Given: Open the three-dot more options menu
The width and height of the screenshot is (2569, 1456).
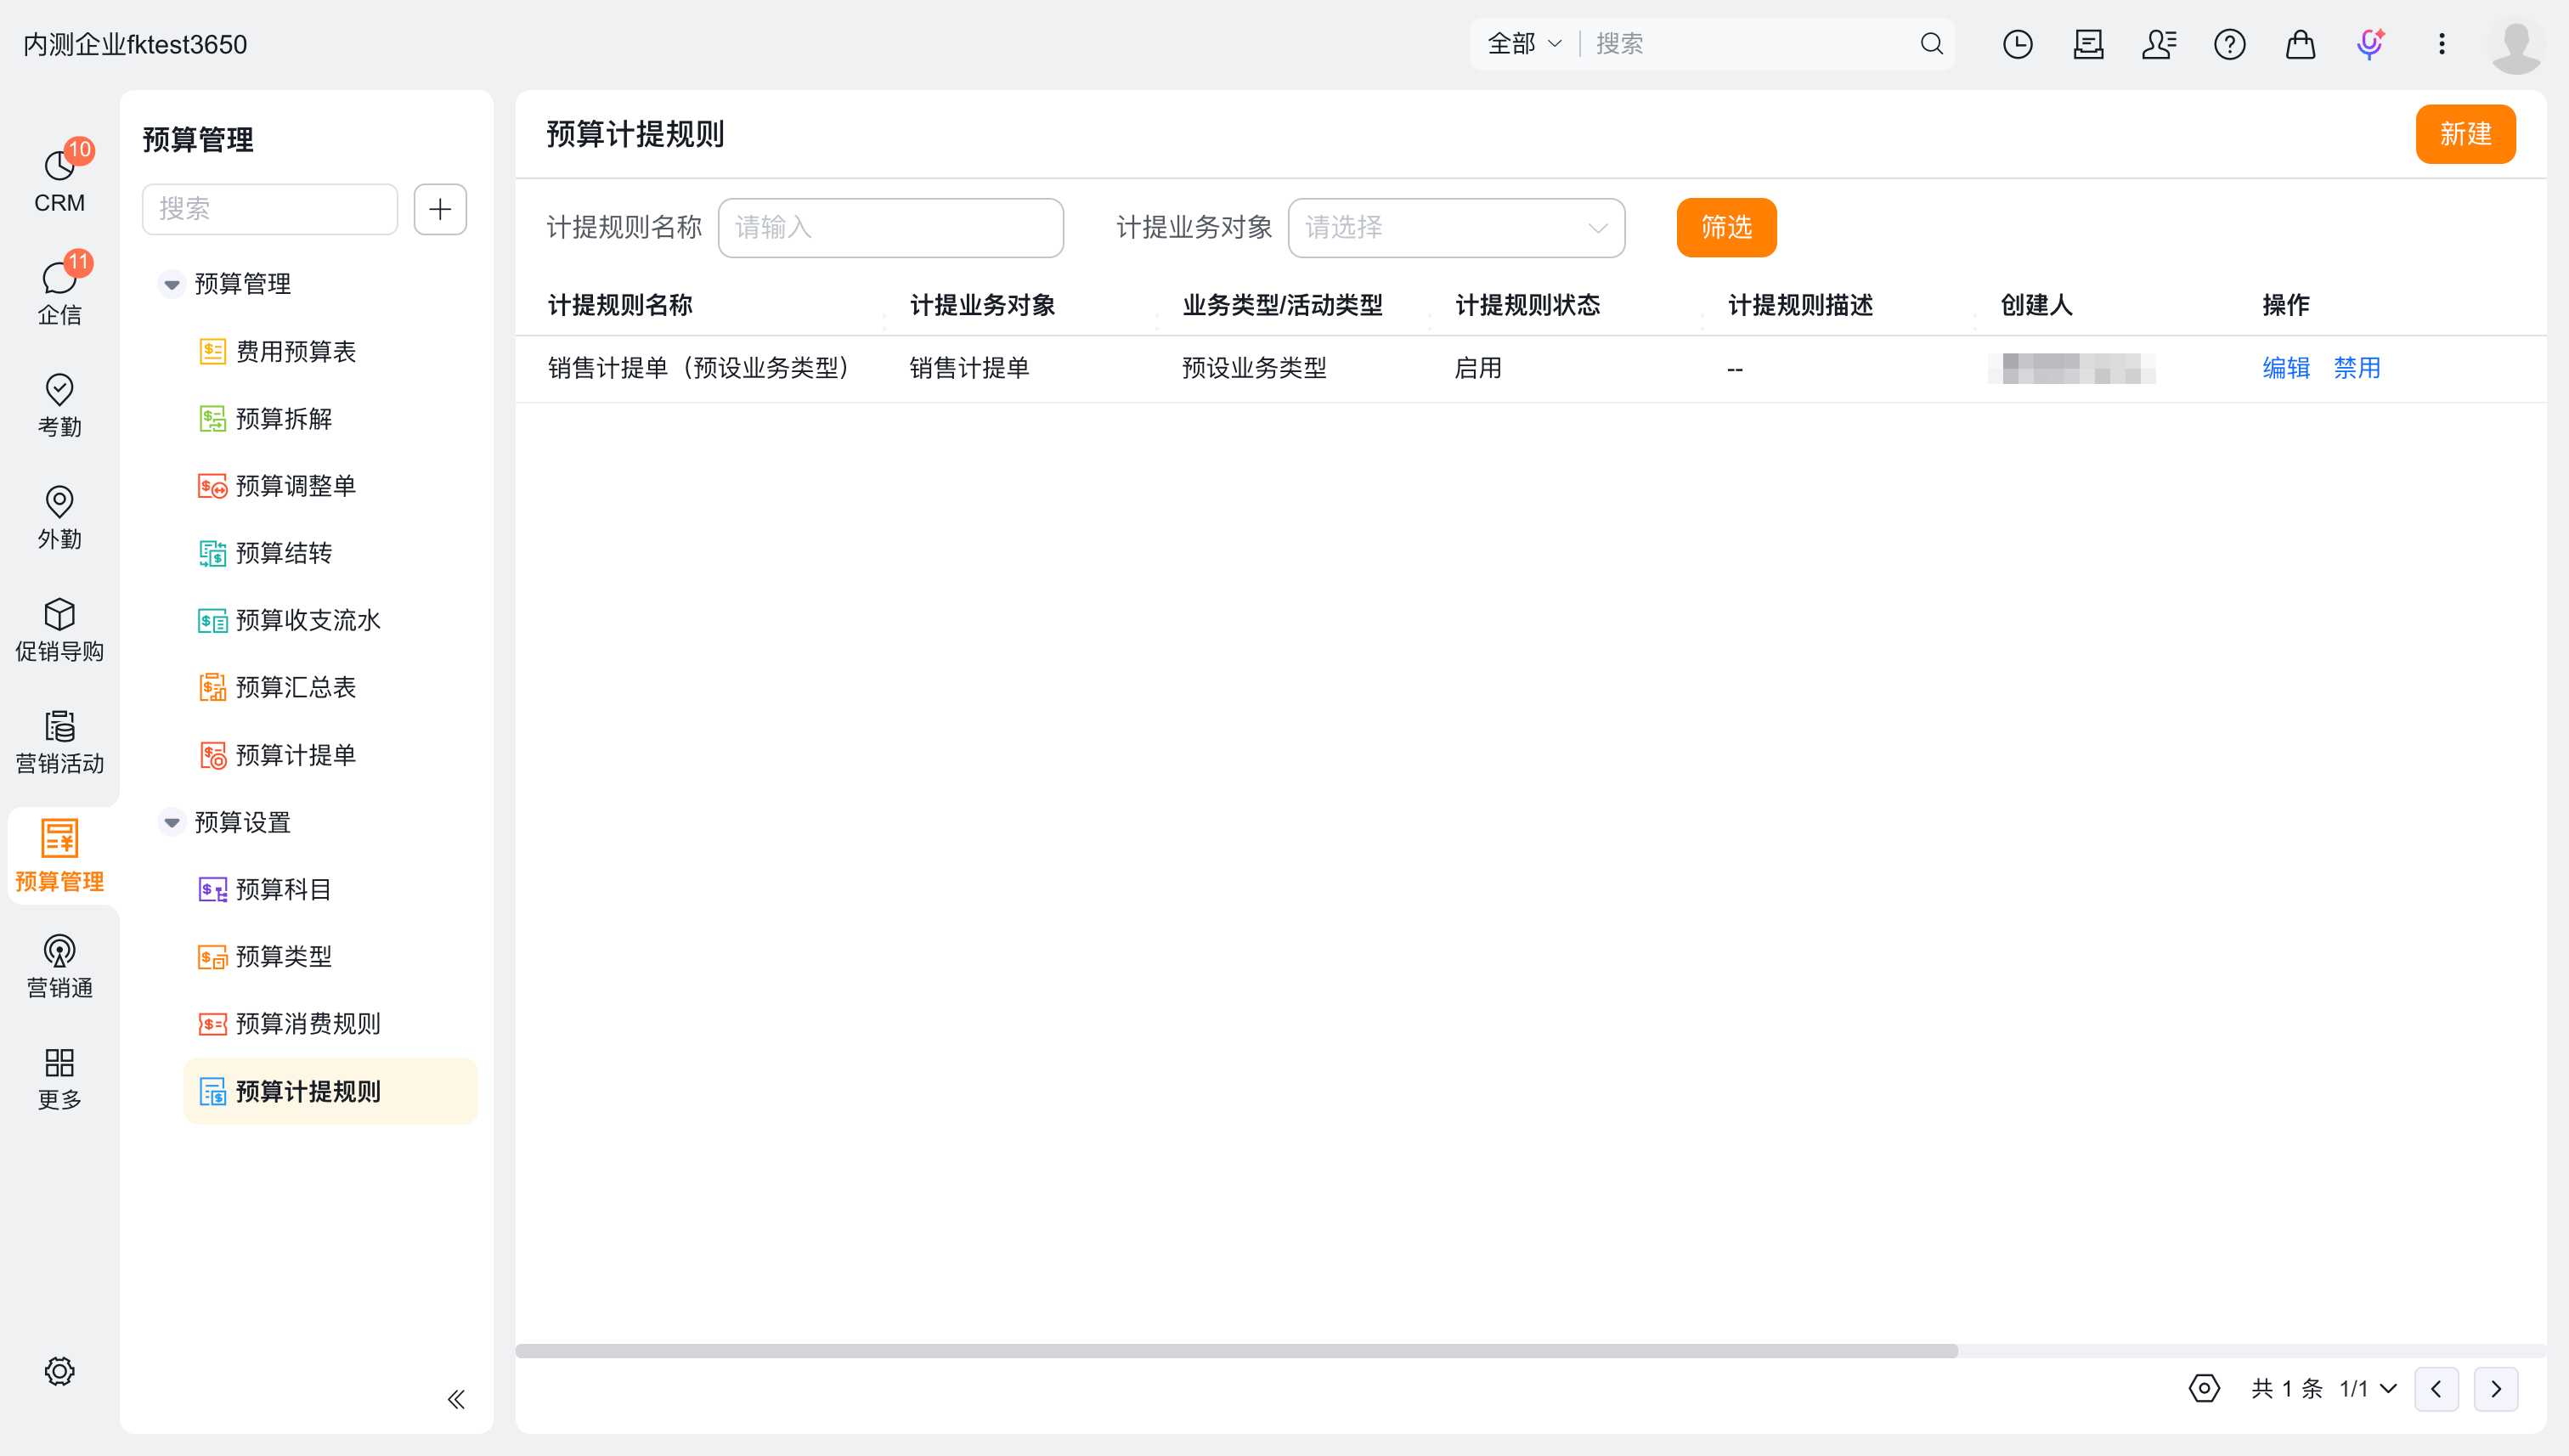Looking at the screenshot, I should pyautogui.click(x=2441, y=44).
